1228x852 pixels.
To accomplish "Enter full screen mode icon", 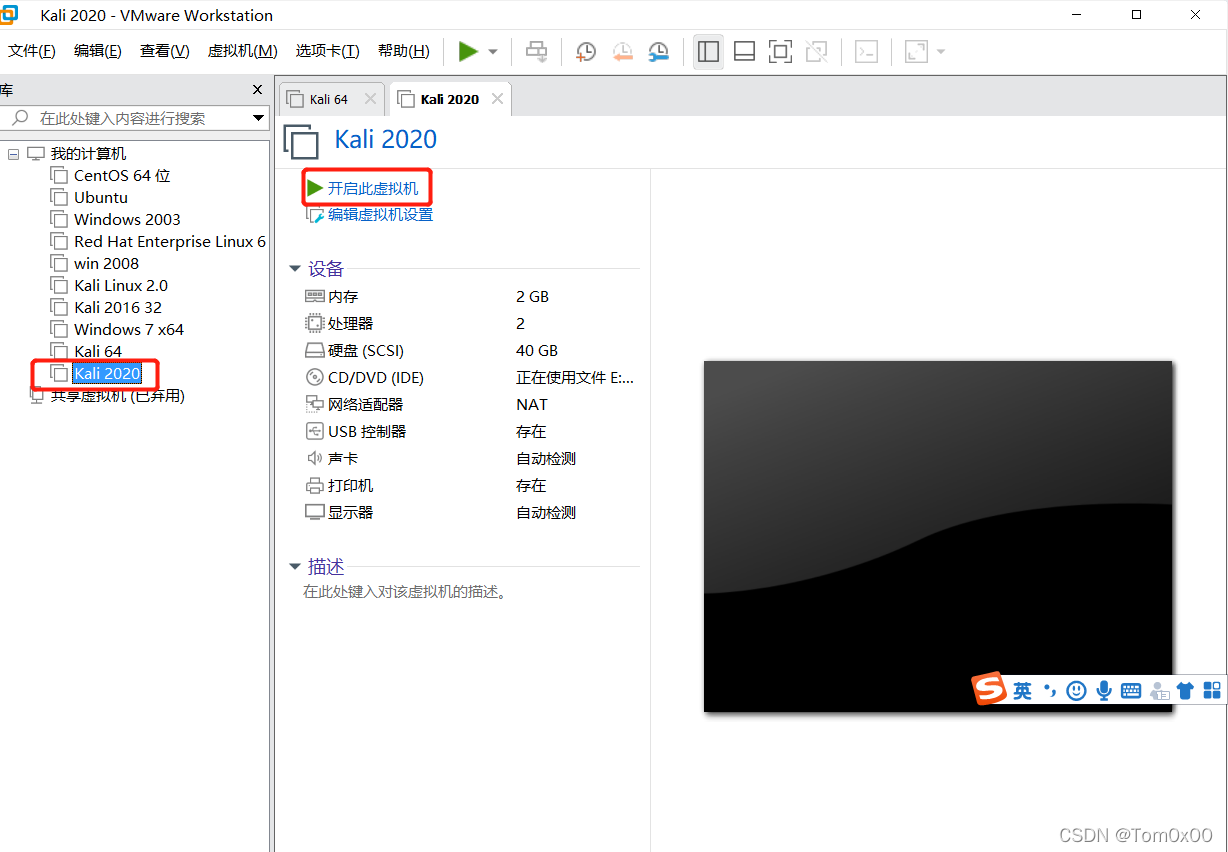I will [x=780, y=51].
